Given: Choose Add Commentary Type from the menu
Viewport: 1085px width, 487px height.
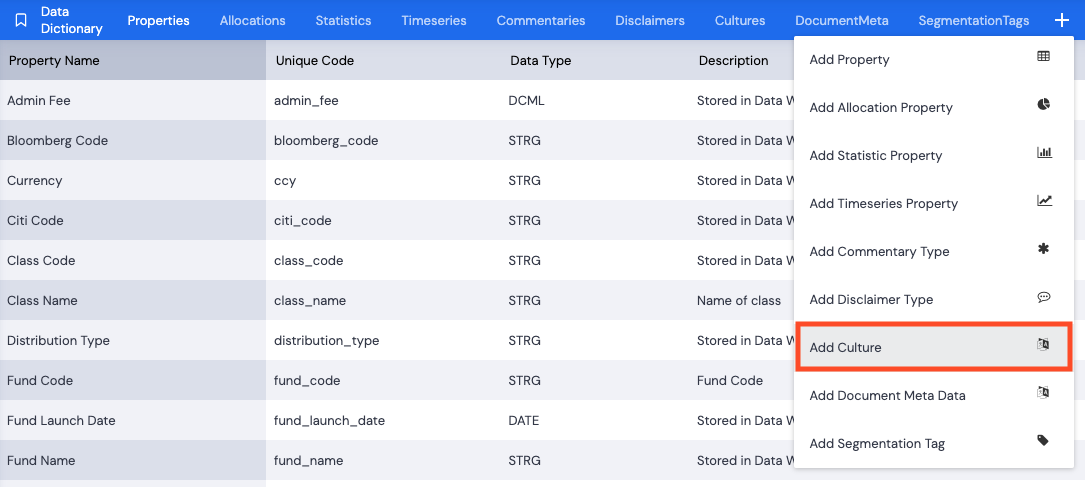Looking at the screenshot, I should click(x=879, y=251).
